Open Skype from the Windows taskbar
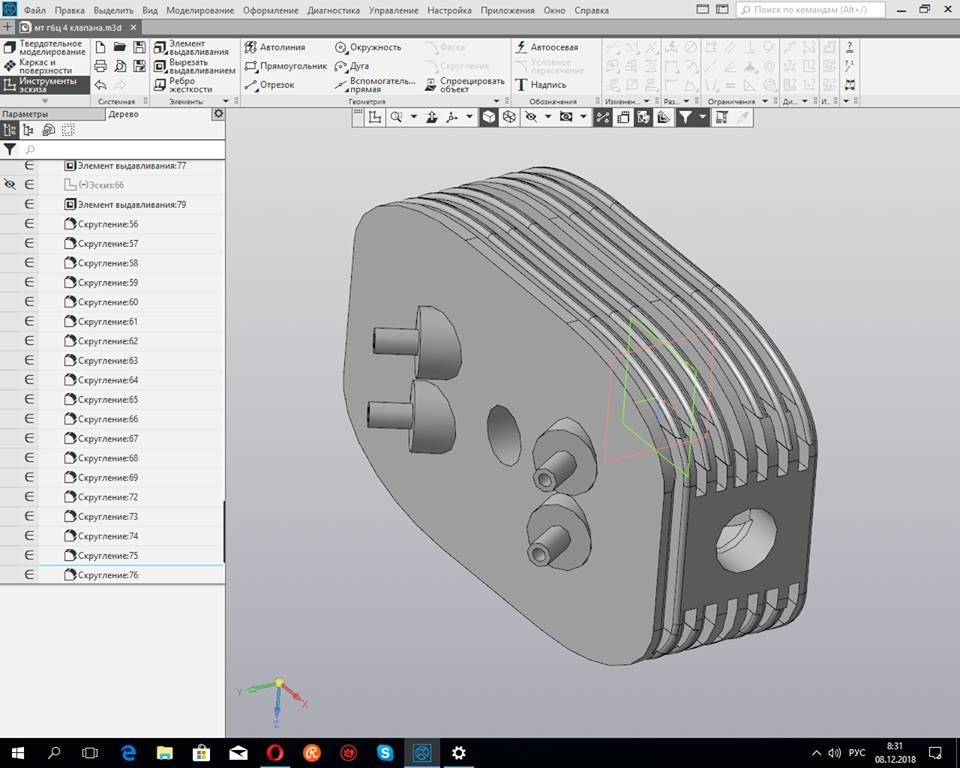 pyautogui.click(x=385, y=752)
